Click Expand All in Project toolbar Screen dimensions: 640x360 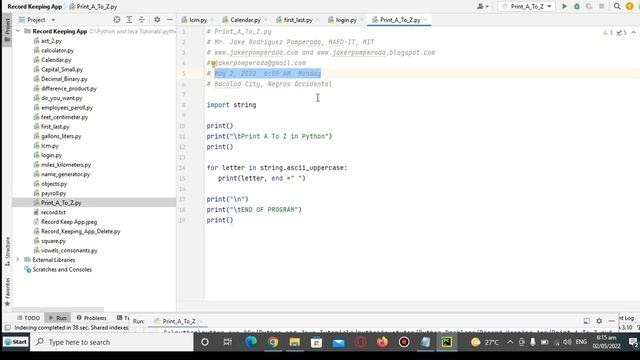[129, 20]
